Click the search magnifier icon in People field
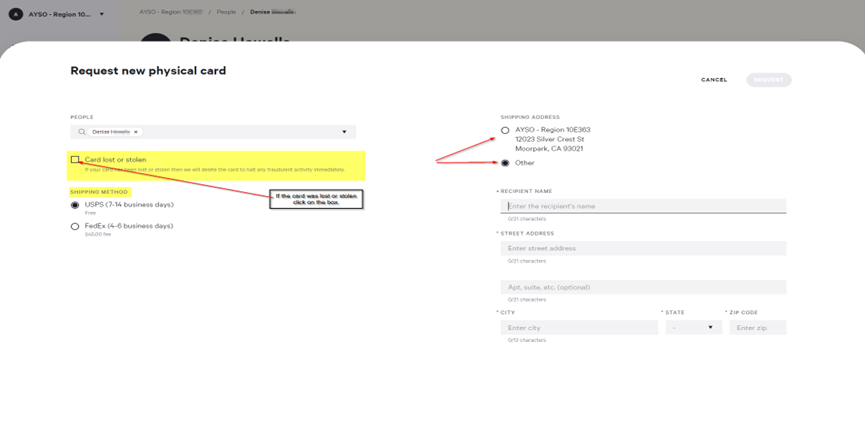 (82, 132)
